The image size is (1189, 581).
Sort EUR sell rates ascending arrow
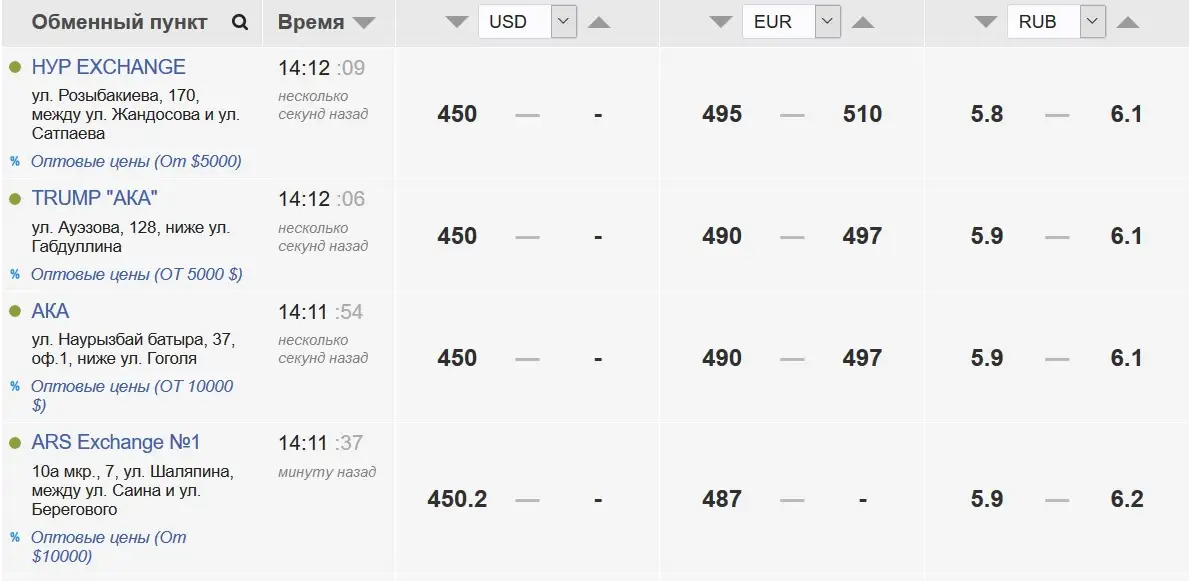pos(863,23)
